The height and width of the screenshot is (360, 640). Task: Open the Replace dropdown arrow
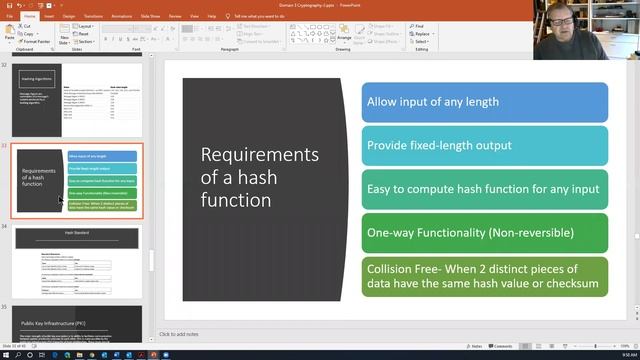pyautogui.click(x=433, y=34)
